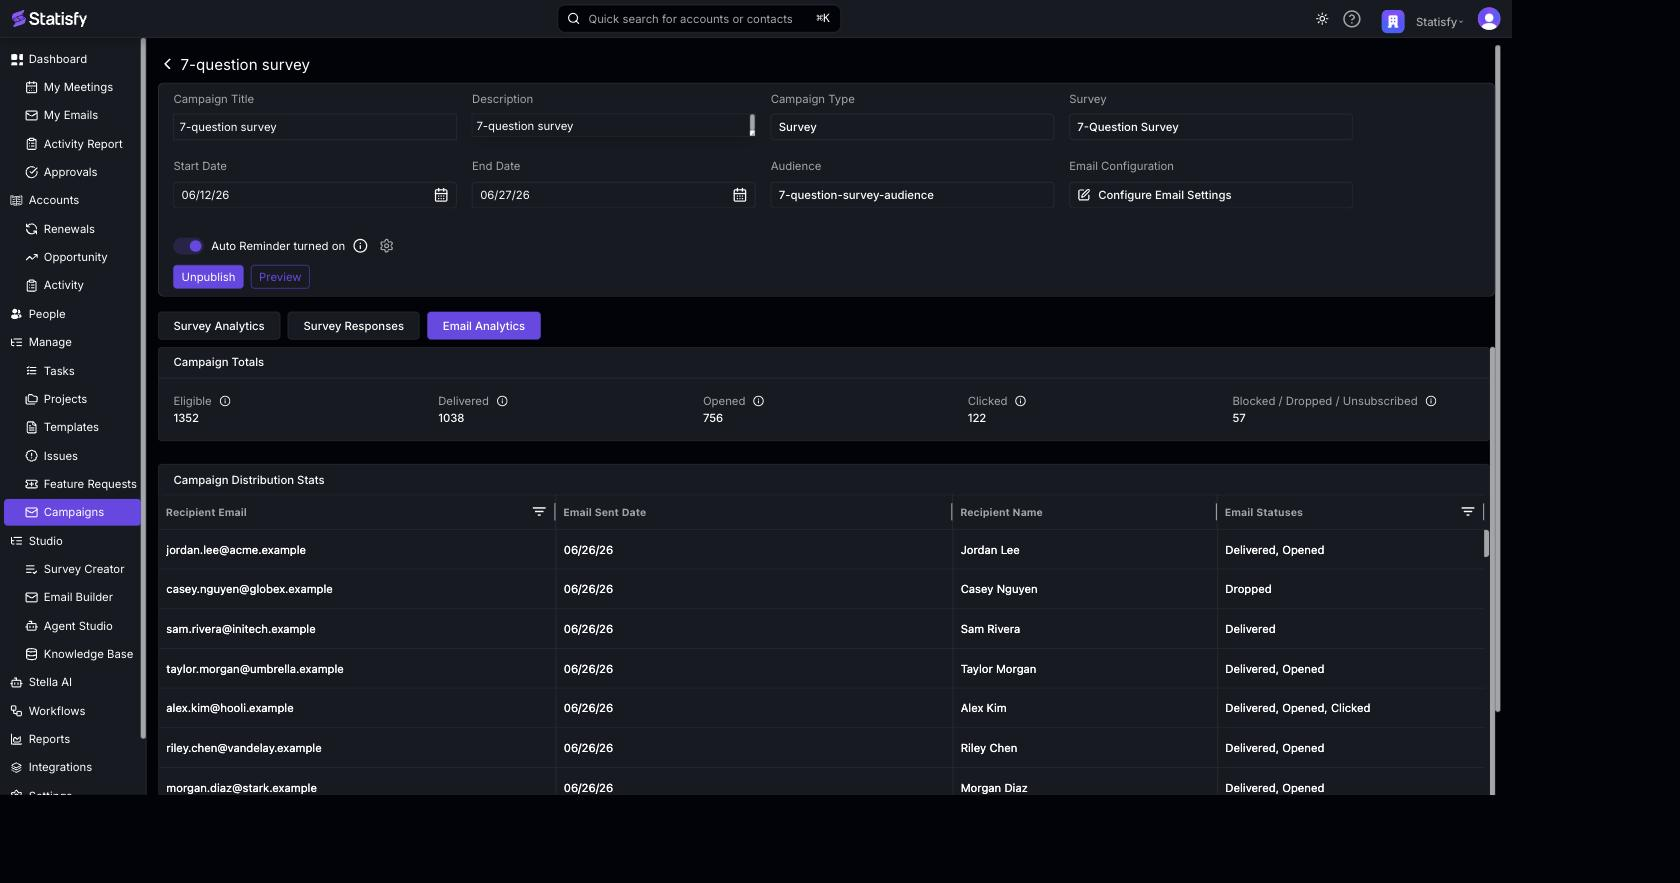The image size is (1680, 883).
Task: Switch to the Survey Analytics tab
Action: (x=219, y=326)
